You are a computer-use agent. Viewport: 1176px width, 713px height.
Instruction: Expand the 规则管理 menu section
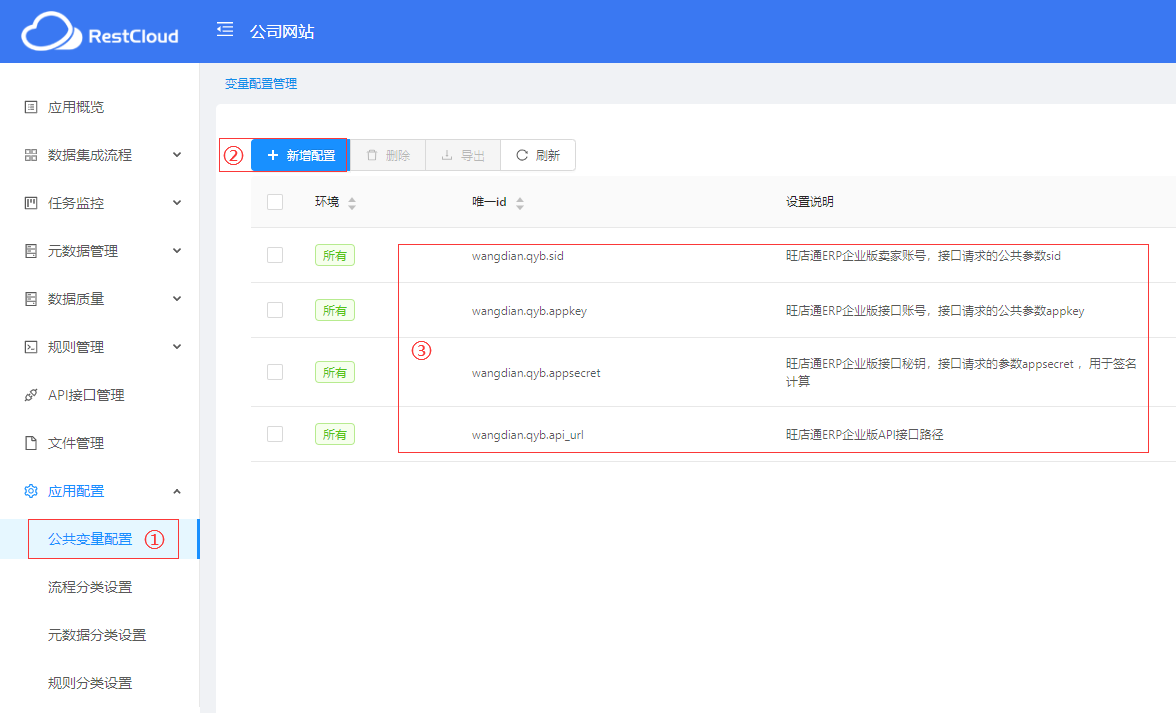(x=177, y=347)
